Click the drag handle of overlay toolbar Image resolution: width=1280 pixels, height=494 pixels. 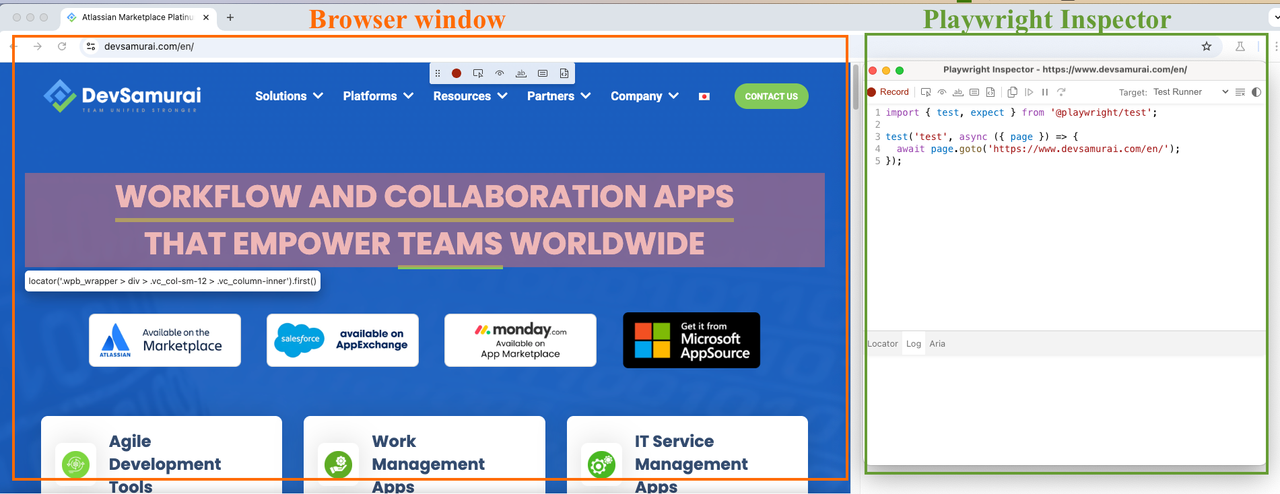[437, 73]
